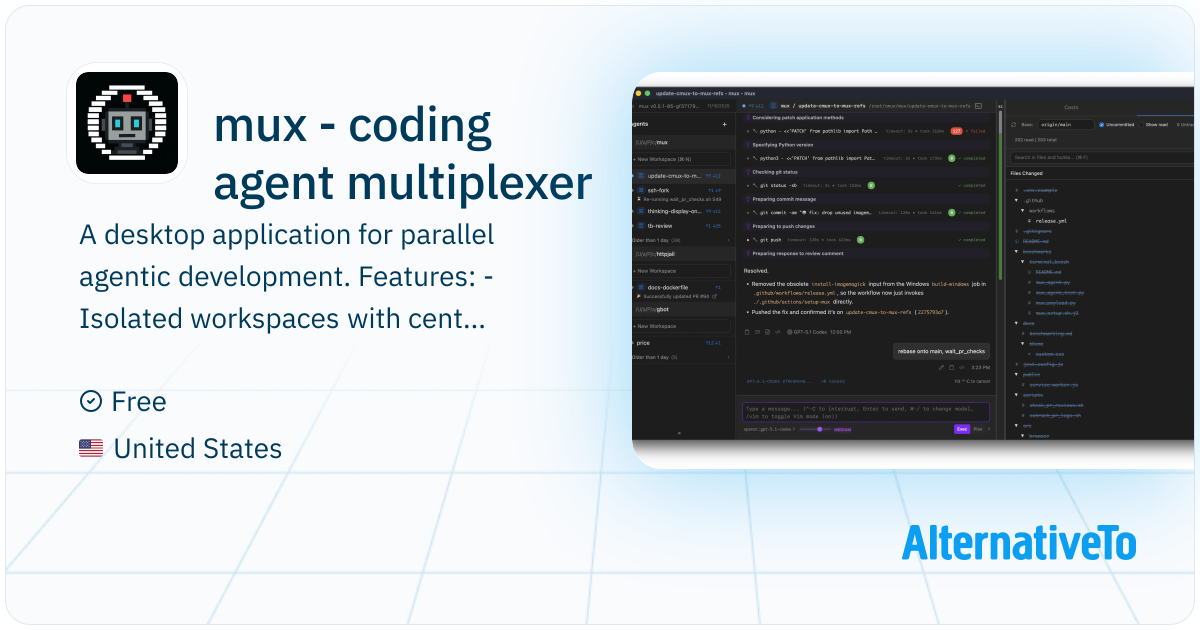Open the openai:gpt-5.1-codex model selector
The image size is (1200, 630).
pyautogui.click(x=769, y=429)
